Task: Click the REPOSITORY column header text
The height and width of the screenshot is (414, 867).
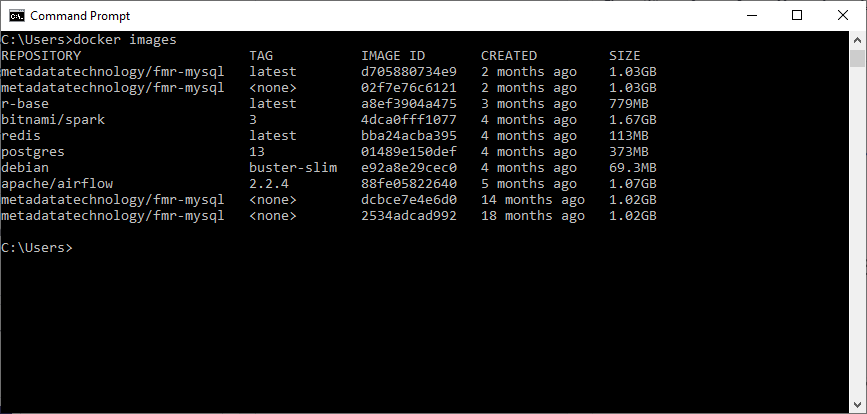Action: click(41, 56)
